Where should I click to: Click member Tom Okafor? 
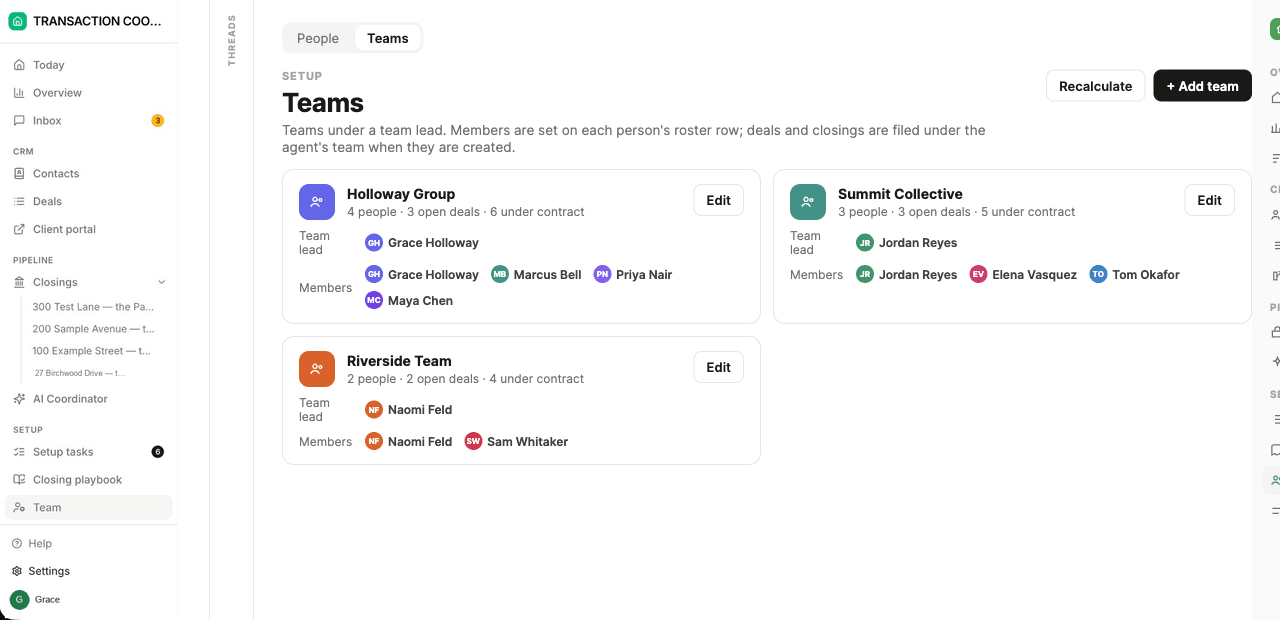click(1135, 275)
